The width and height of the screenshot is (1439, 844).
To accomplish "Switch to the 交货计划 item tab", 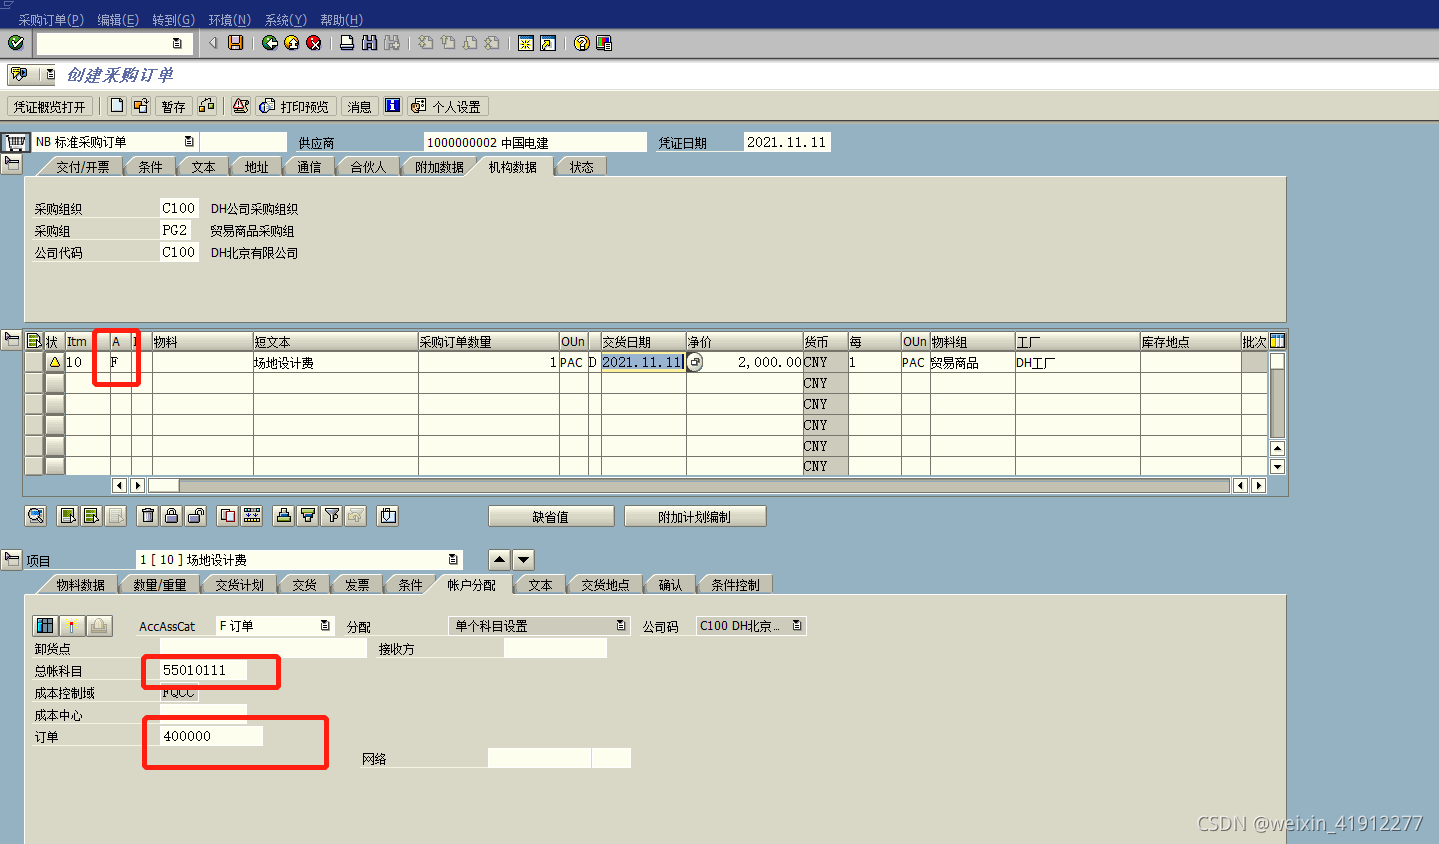I will tap(239, 585).
